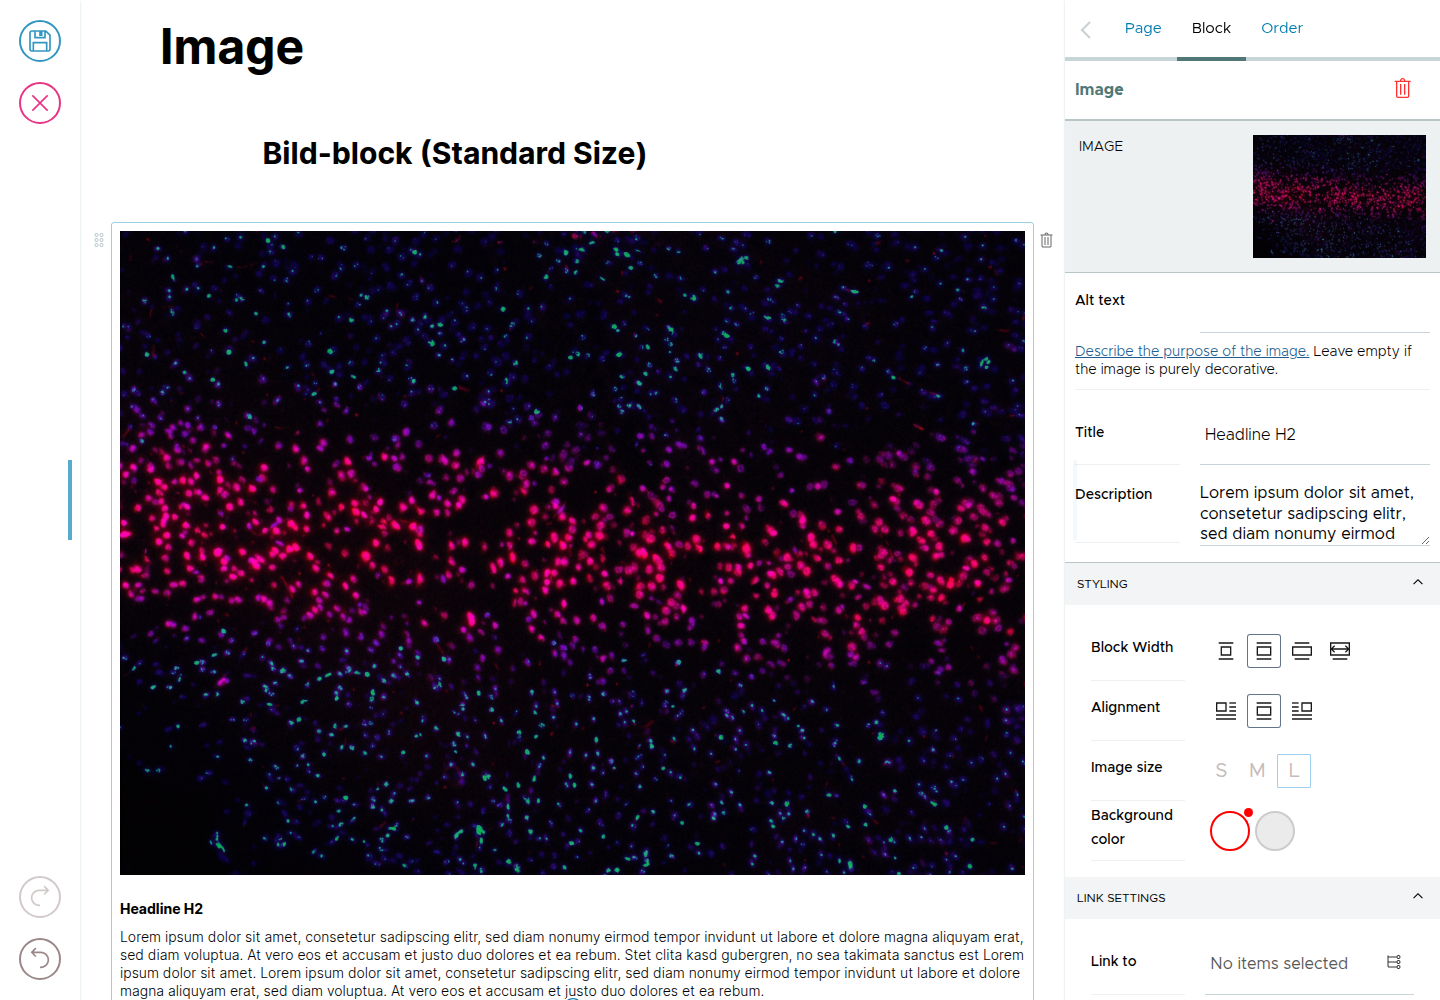
Task: Delete the Image block via red trash icon
Action: [1403, 89]
